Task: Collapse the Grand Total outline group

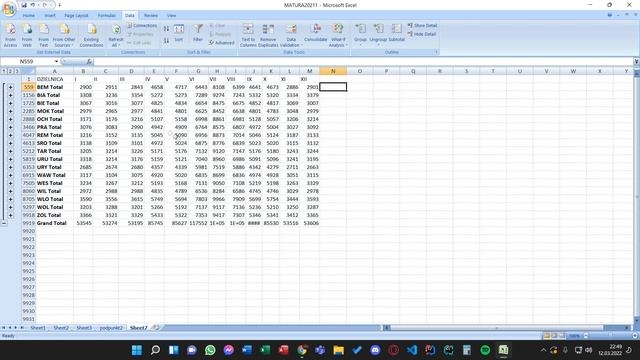Action: 4,223
